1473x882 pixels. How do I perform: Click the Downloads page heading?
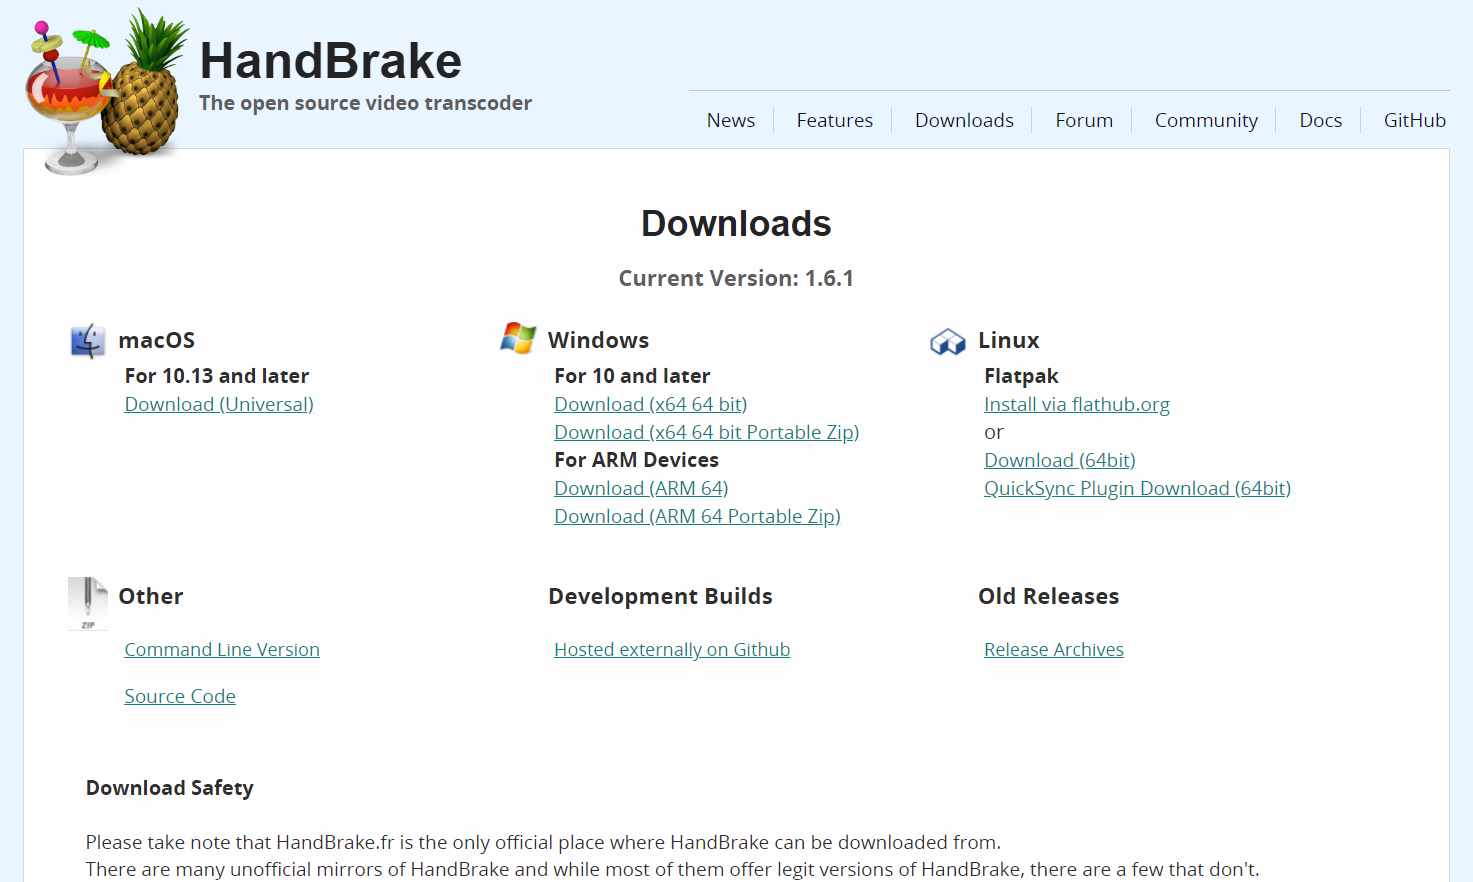(x=736, y=223)
